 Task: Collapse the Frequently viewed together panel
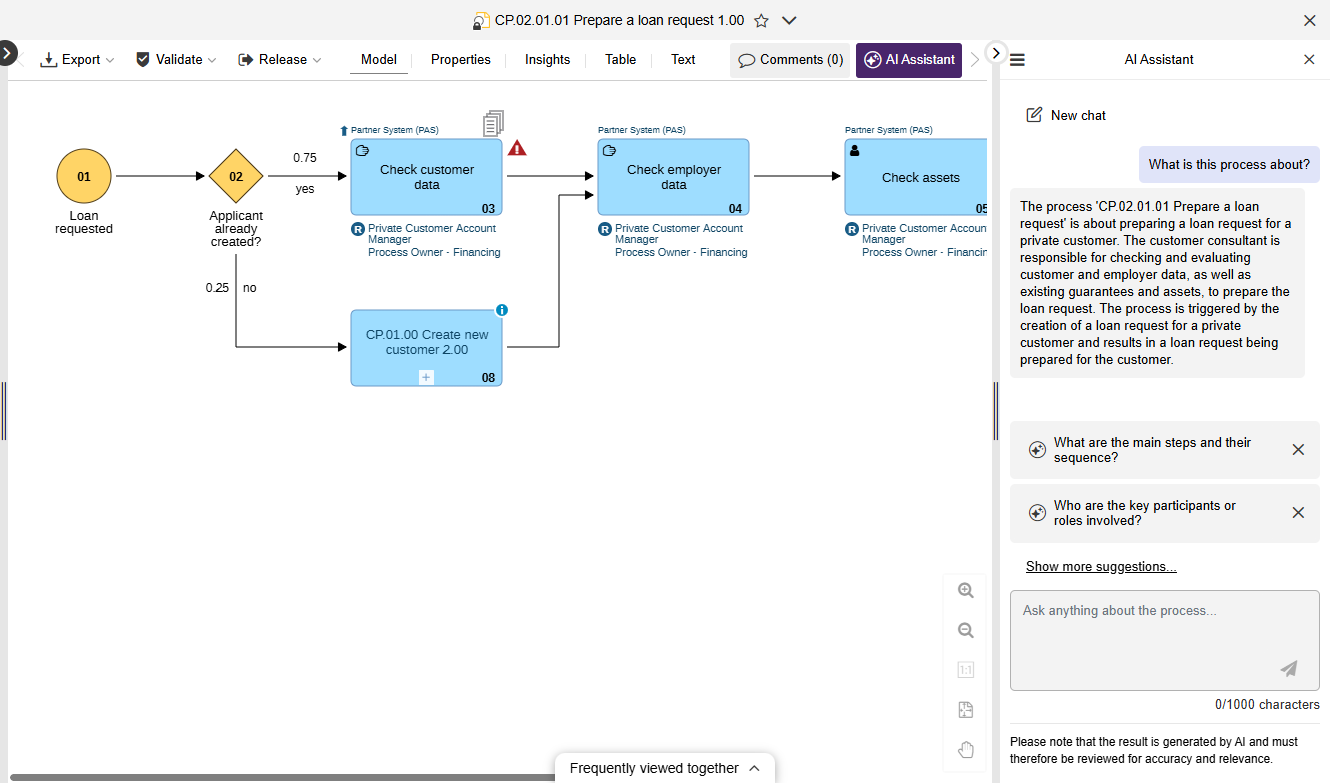point(753,768)
